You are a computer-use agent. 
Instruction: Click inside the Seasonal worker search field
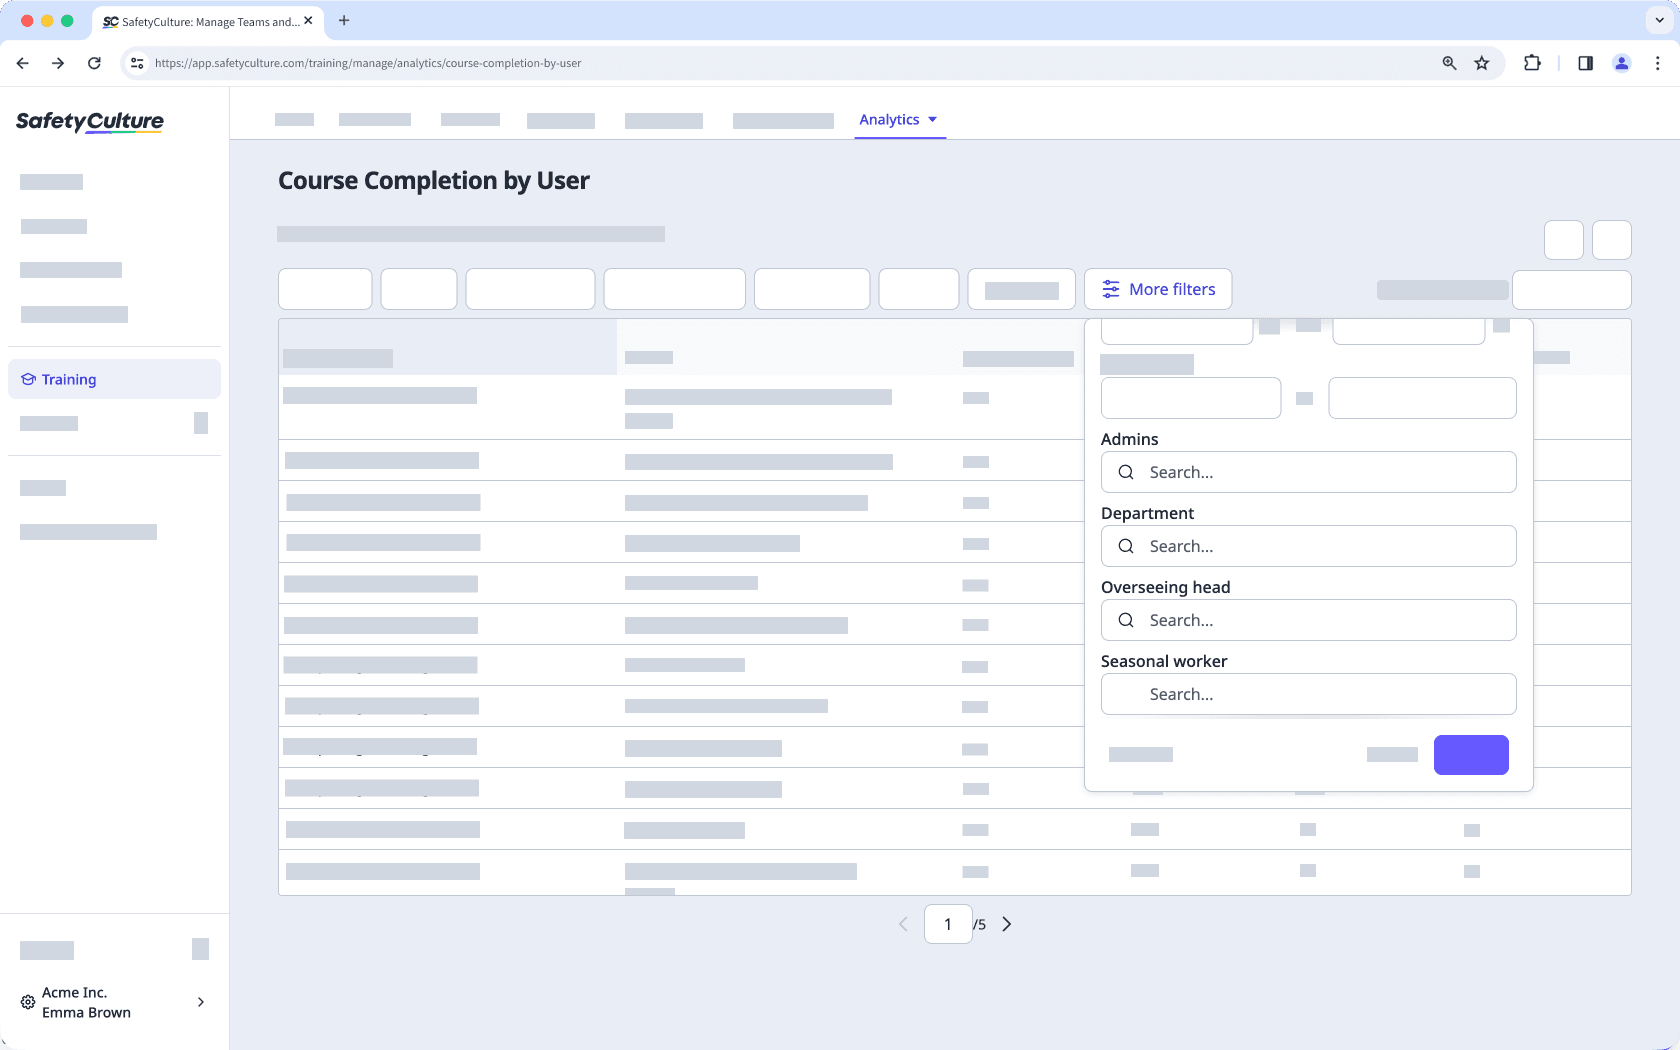tap(1308, 694)
